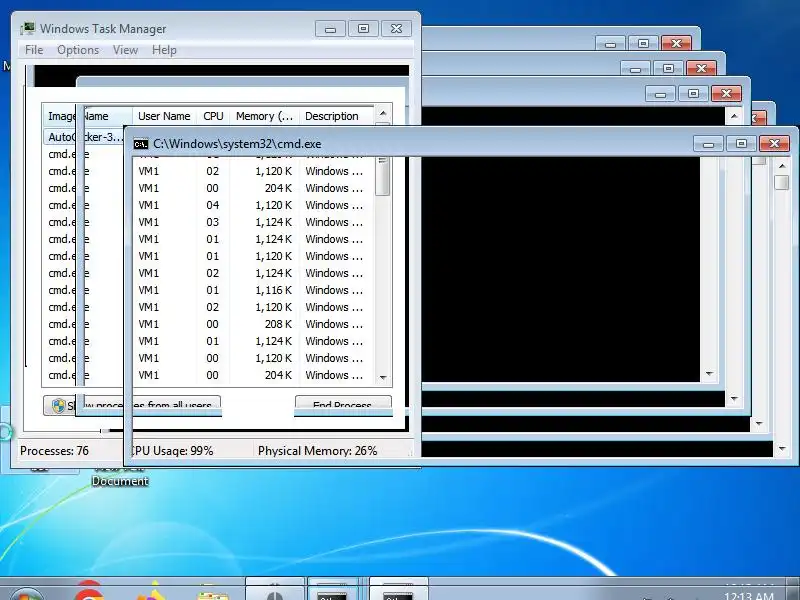
Task: Activate the first cmd taskbar button
Action: point(333,590)
